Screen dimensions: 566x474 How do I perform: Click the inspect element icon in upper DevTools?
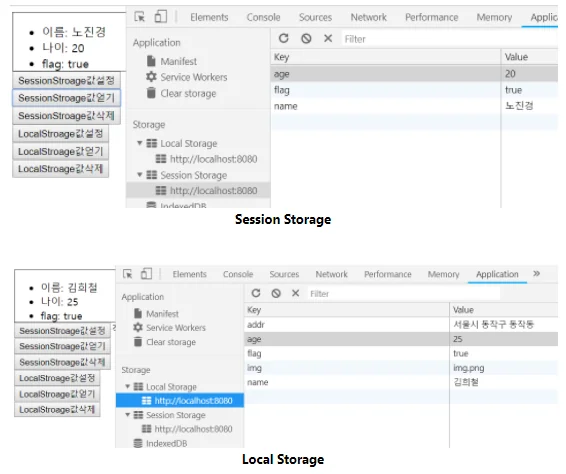pos(139,17)
